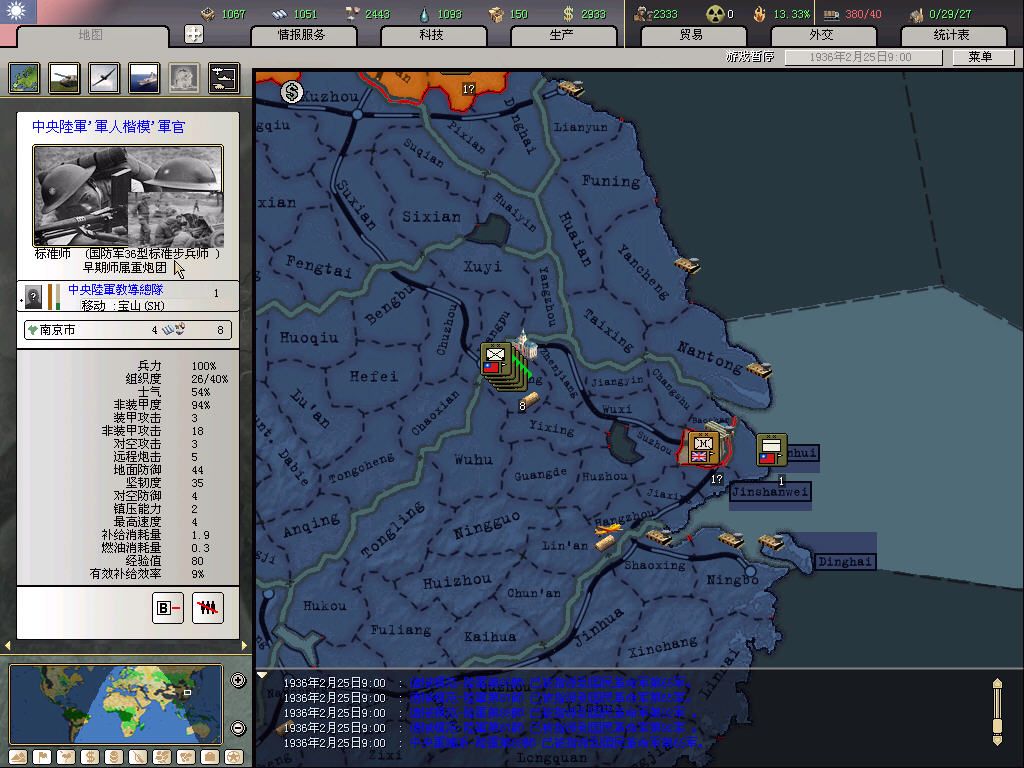Open the combined forces overview icon
This screenshot has height=768, width=1024.
(x=224, y=78)
